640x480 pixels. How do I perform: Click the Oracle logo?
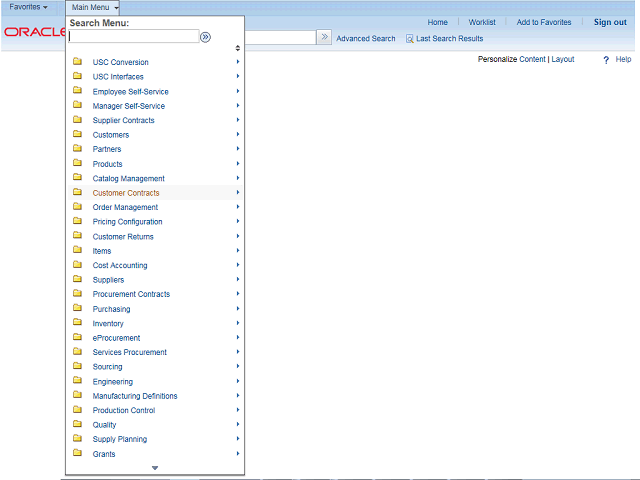point(34,32)
